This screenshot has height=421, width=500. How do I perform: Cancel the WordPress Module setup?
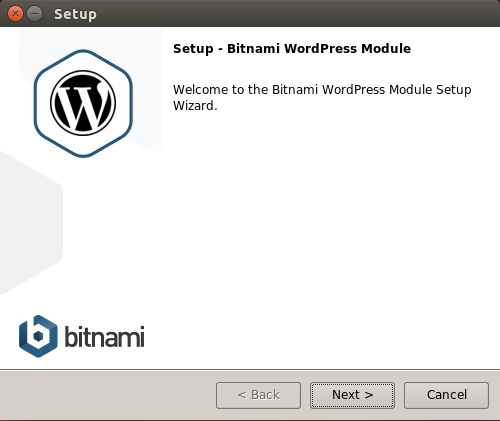point(446,395)
